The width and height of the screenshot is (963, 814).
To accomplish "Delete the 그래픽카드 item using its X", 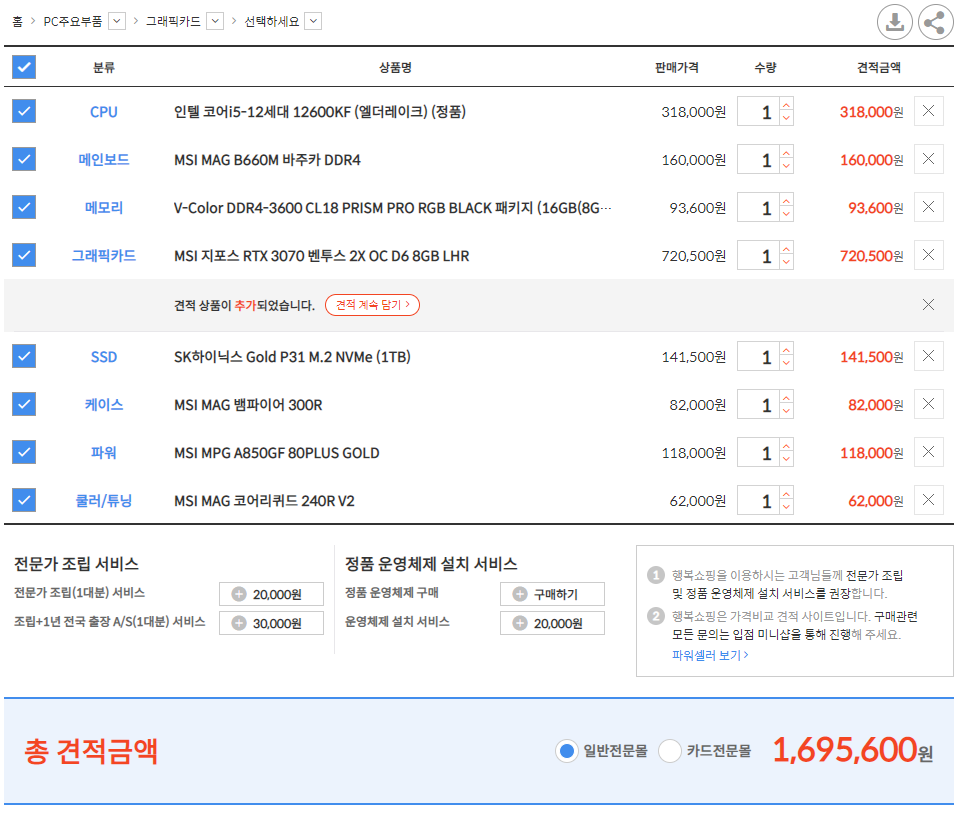I will click(928, 255).
